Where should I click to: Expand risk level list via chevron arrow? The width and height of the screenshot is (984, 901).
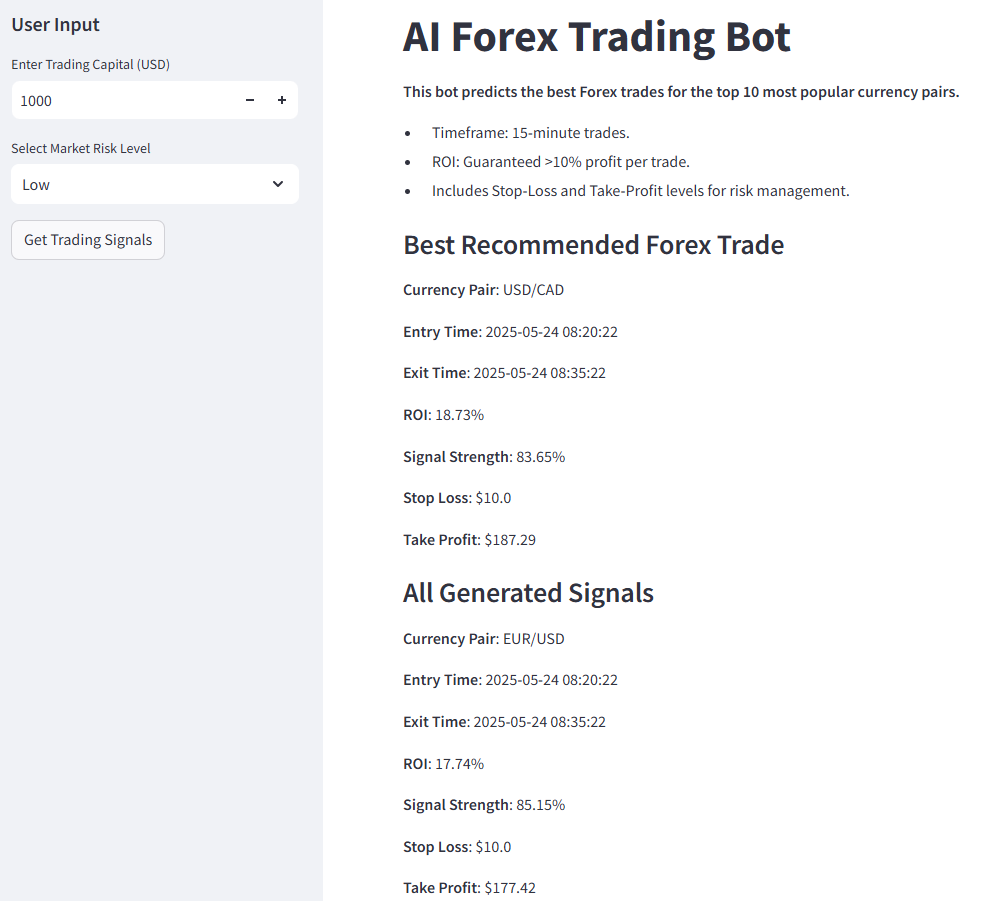click(278, 184)
